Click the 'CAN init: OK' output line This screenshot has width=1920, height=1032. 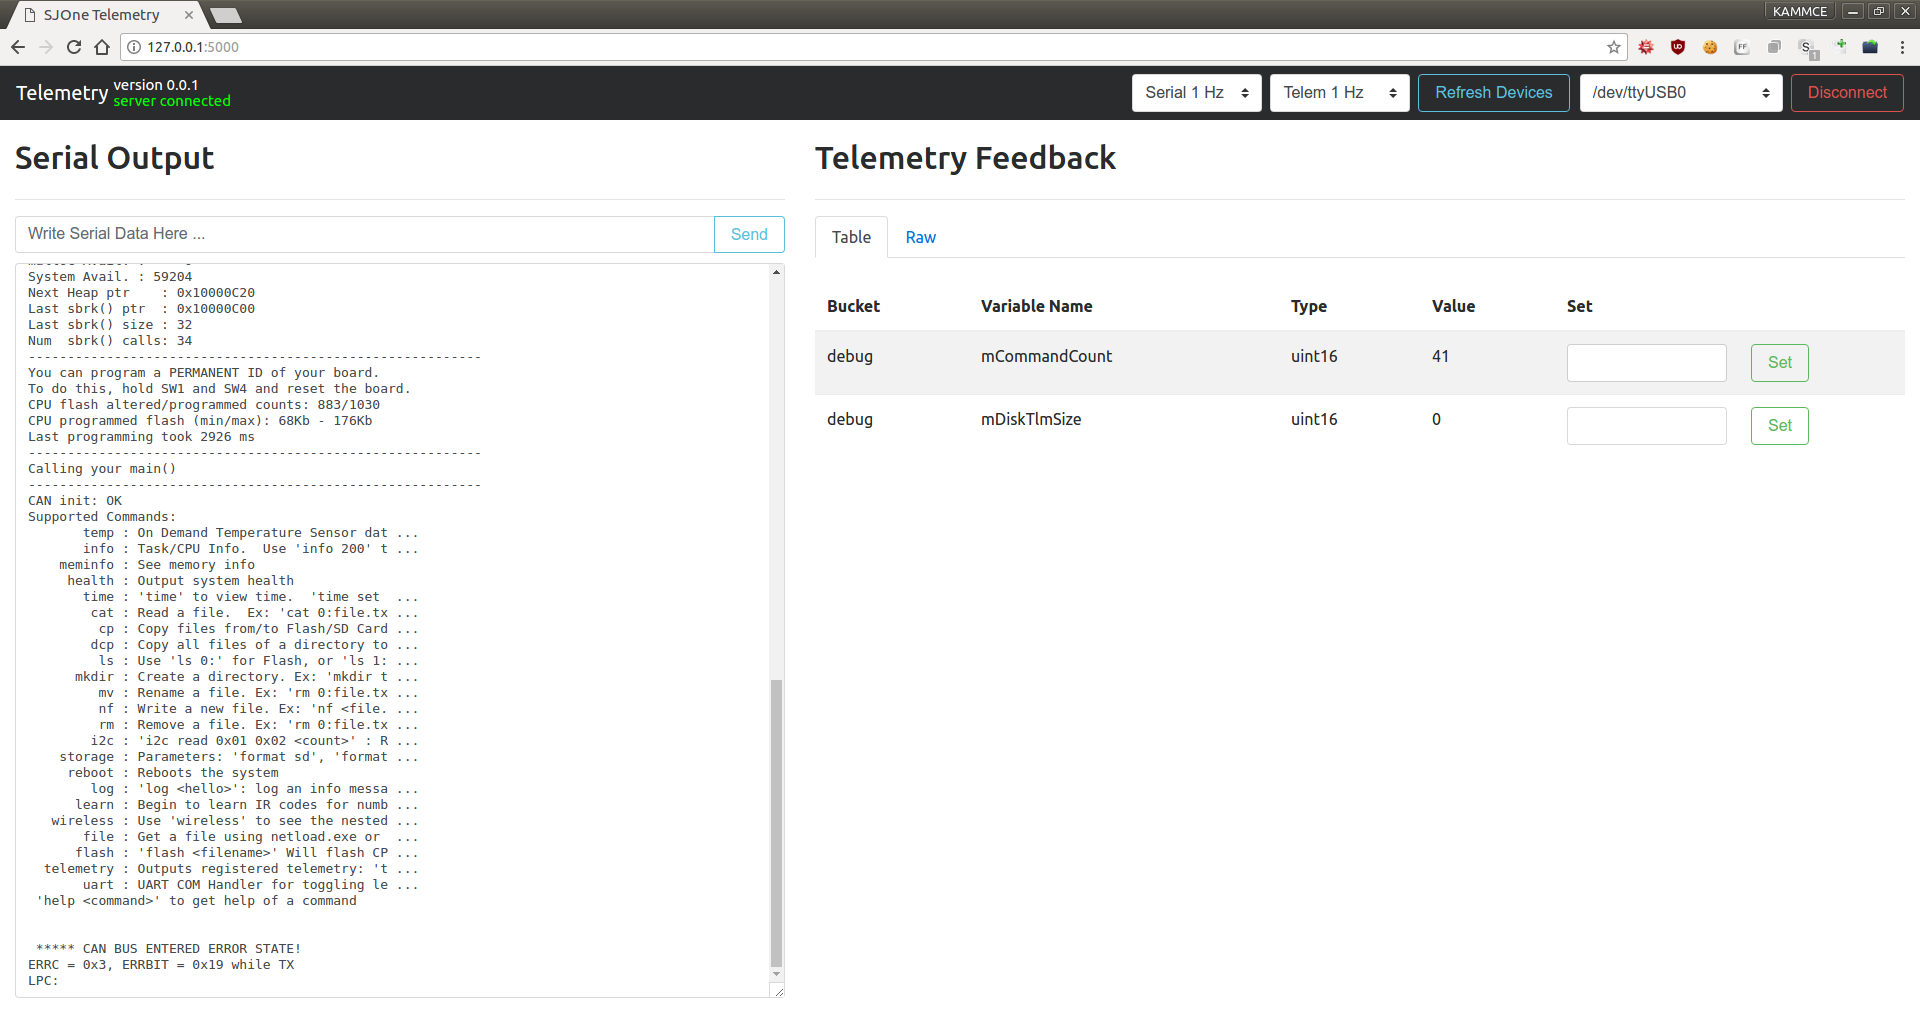75,501
